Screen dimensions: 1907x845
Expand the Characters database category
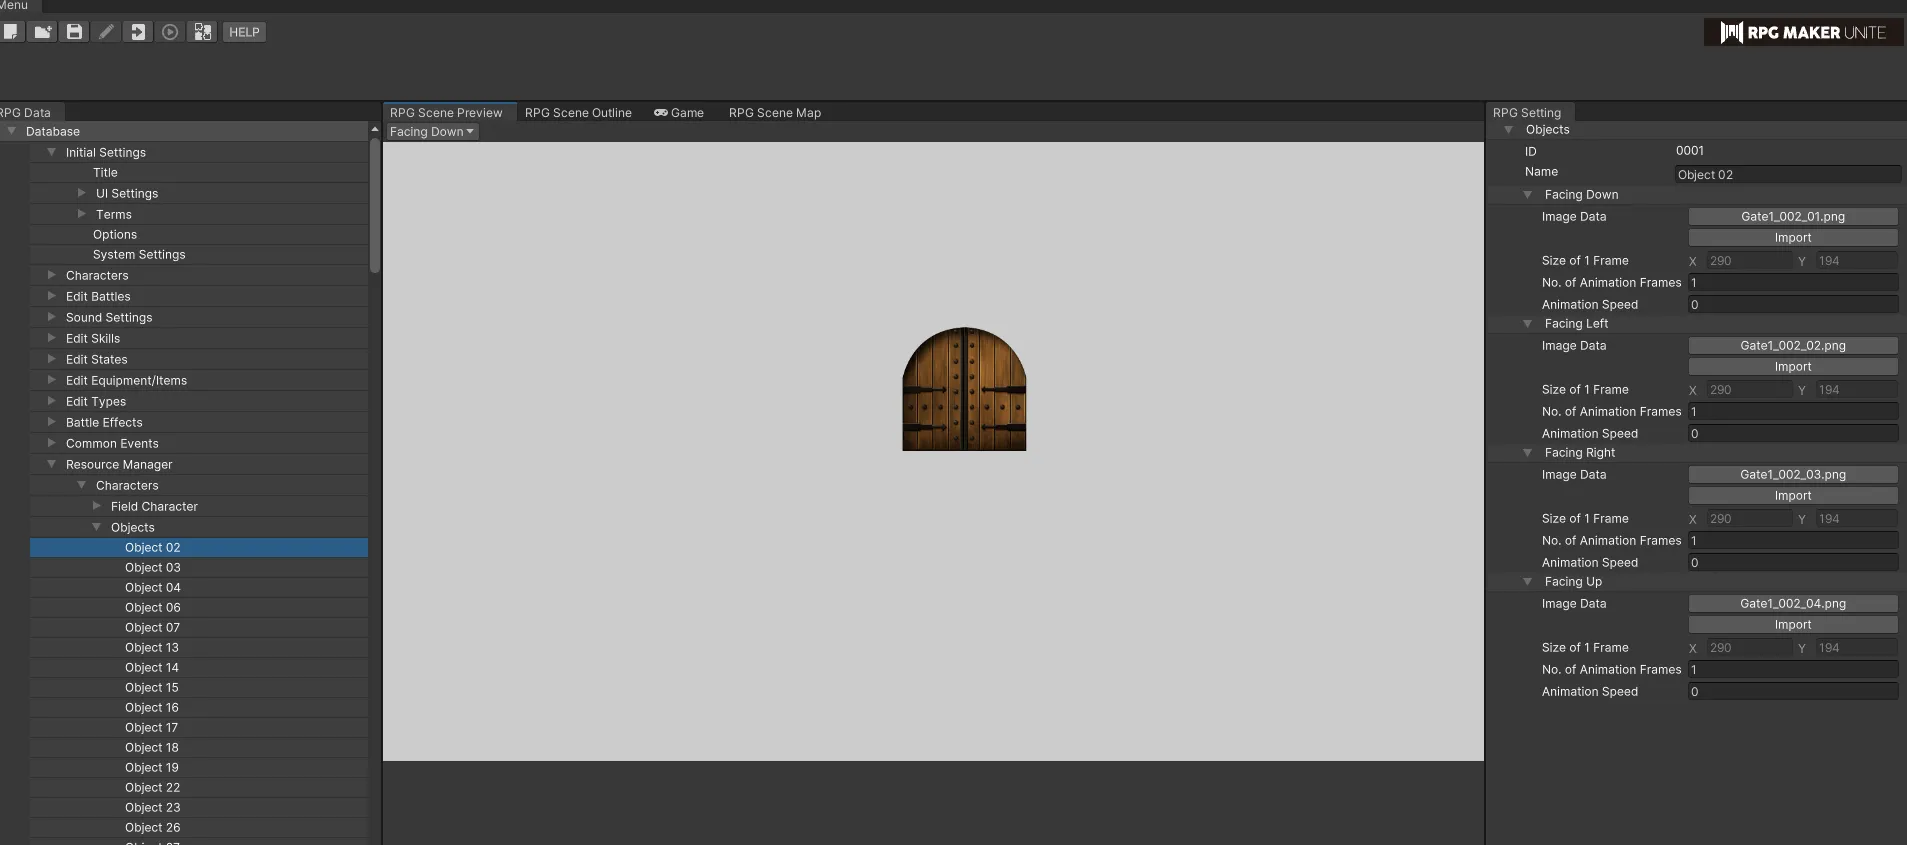(52, 275)
